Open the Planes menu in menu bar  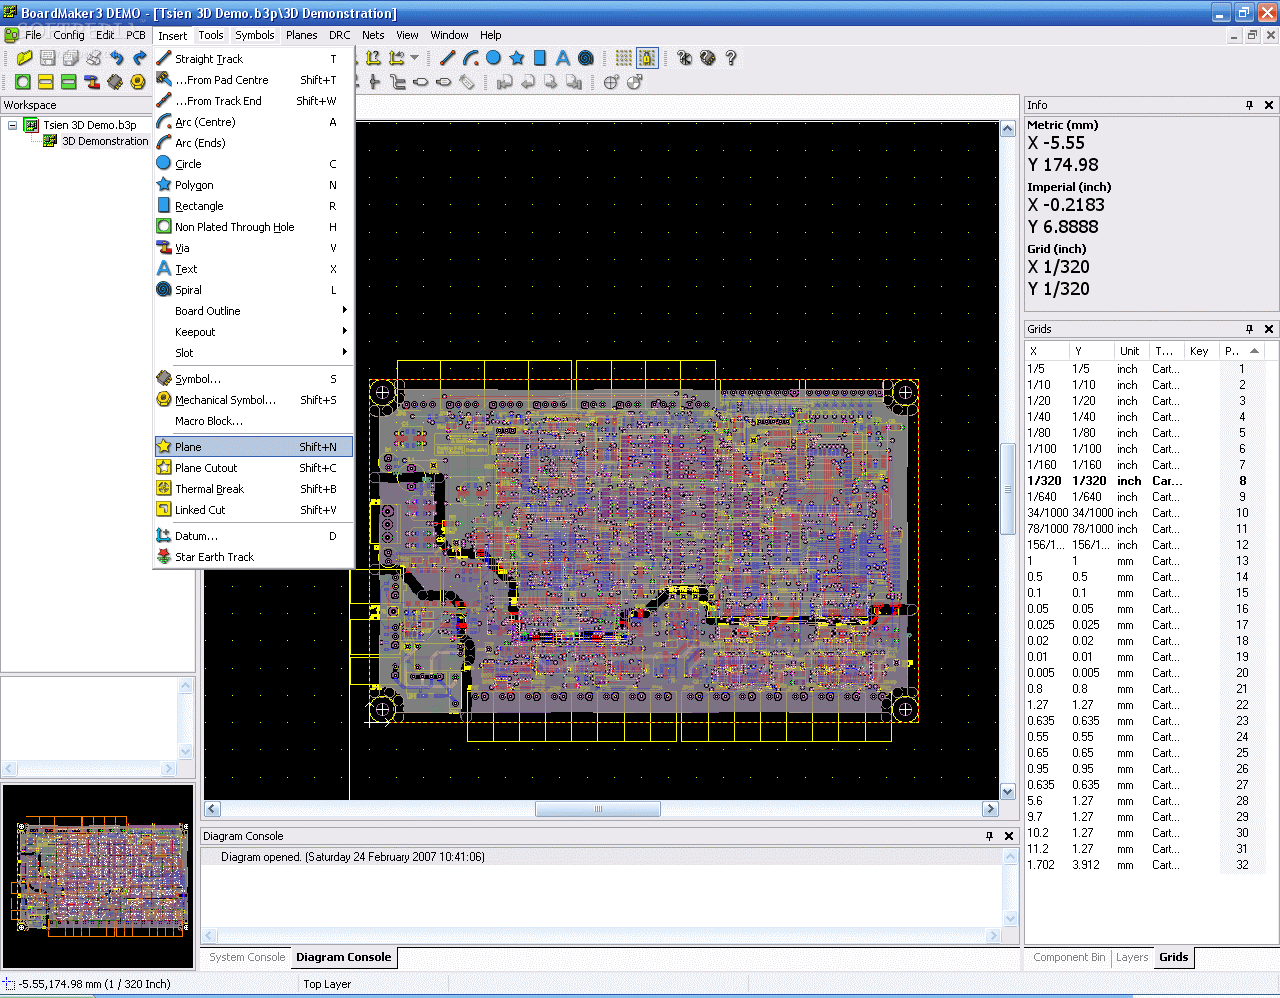click(301, 35)
